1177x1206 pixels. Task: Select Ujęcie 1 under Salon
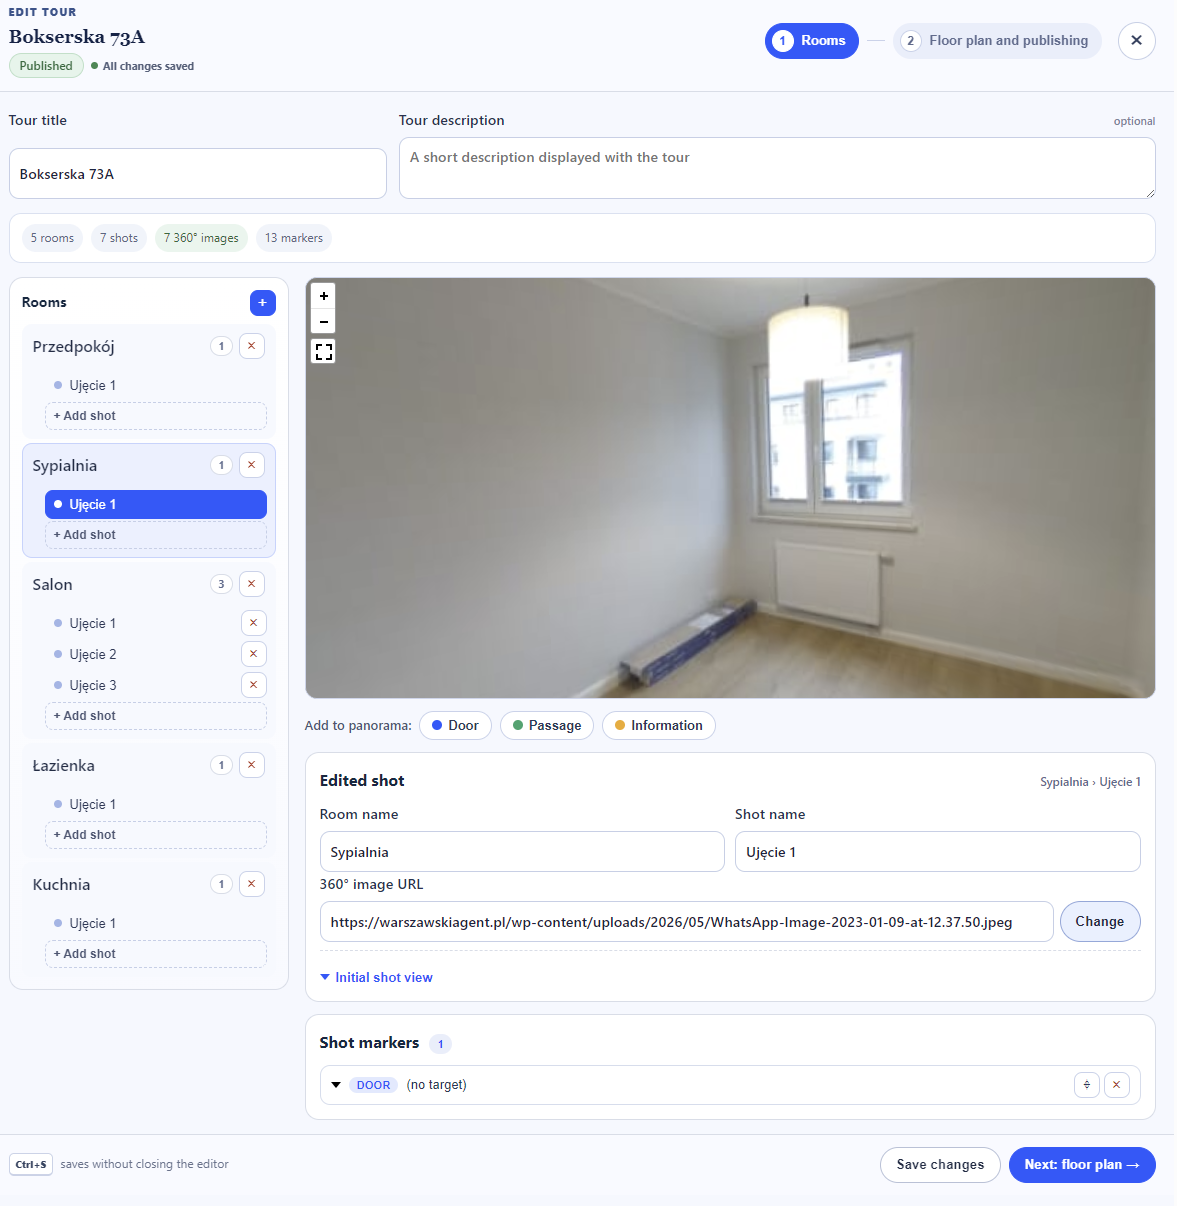tap(141, 623)
